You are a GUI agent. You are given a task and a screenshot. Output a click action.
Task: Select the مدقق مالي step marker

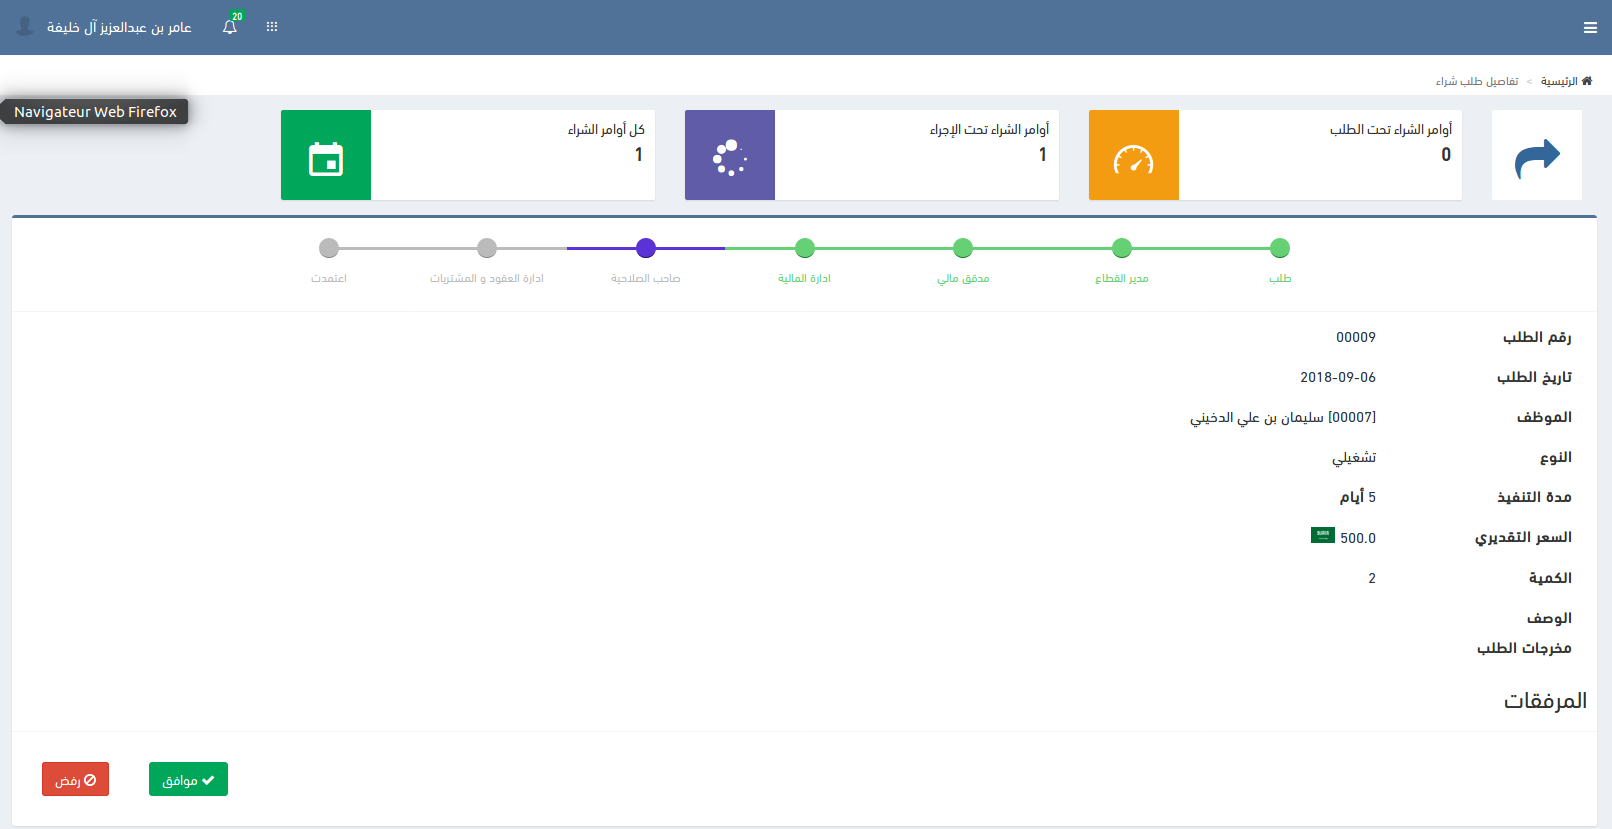[x=963, y=248]
